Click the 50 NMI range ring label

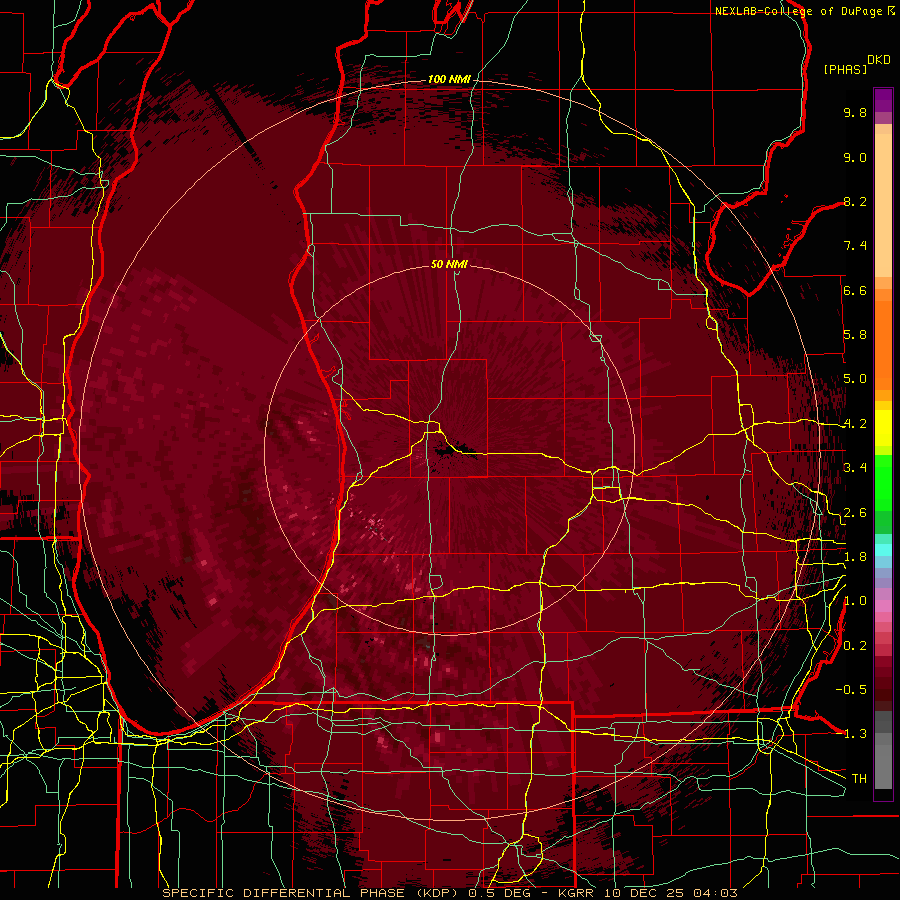click(x=449, y=264)
